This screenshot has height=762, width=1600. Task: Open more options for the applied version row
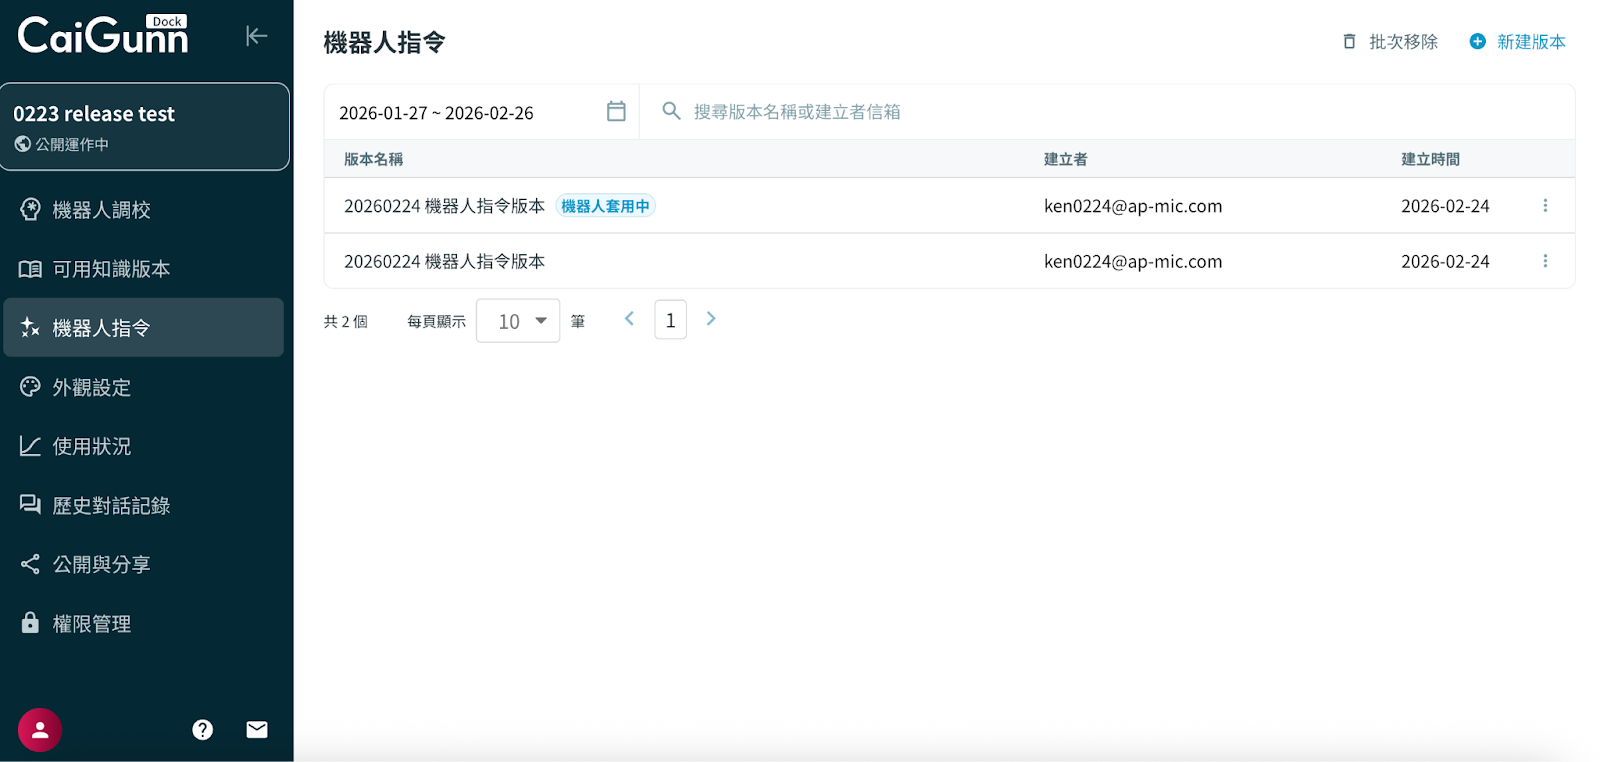(1545, 206)
